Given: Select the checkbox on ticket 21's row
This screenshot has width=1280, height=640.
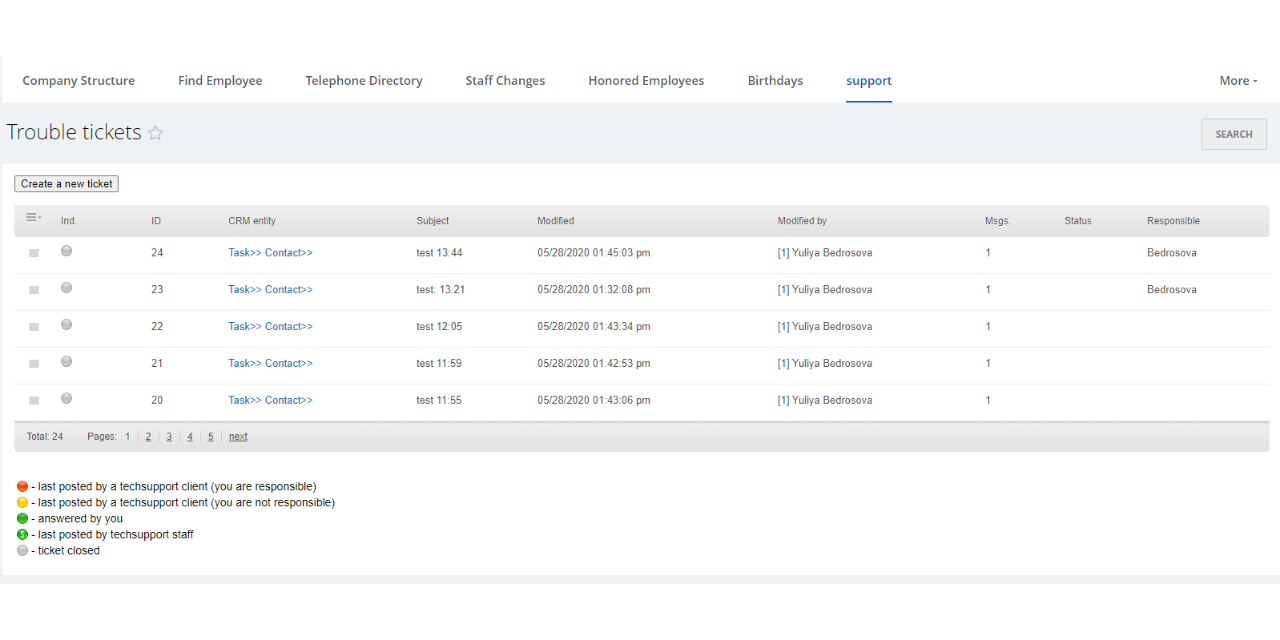Looking at the screenshot, I should (33, 362).
